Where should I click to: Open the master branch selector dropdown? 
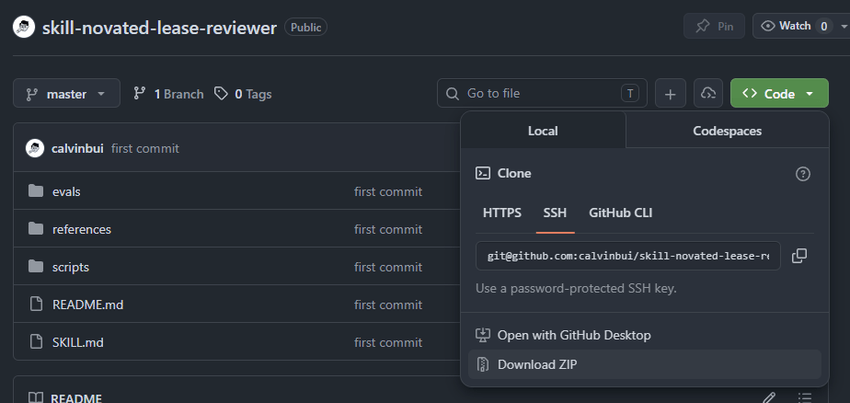[67, 94]
